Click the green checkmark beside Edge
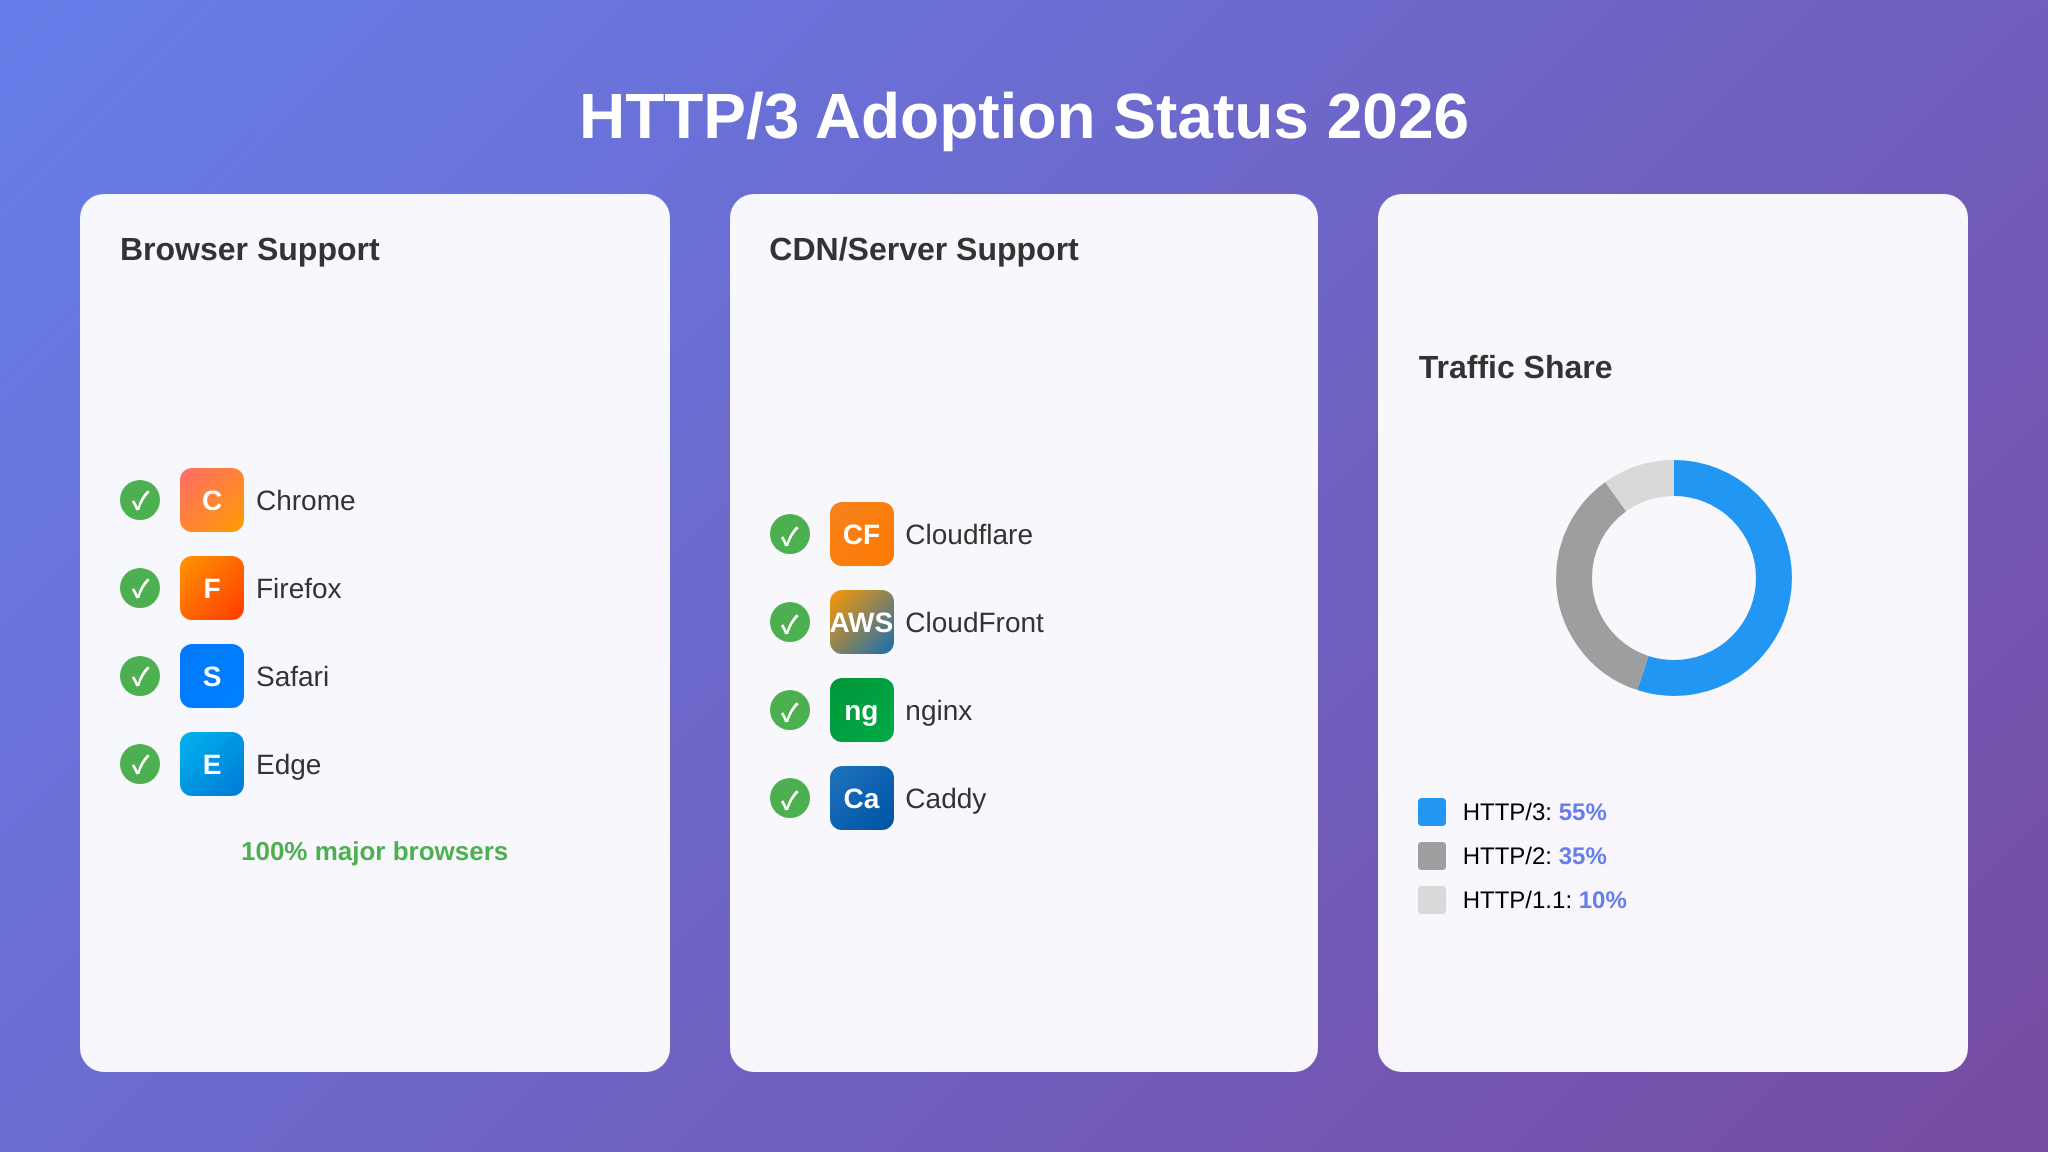Image resolution: width=2048 pixels, height=1152 pixels. [140, 764]
